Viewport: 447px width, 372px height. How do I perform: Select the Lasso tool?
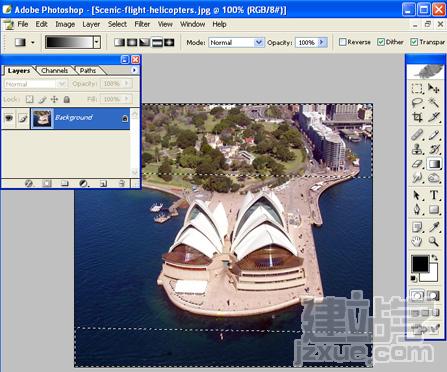(417, 103)
